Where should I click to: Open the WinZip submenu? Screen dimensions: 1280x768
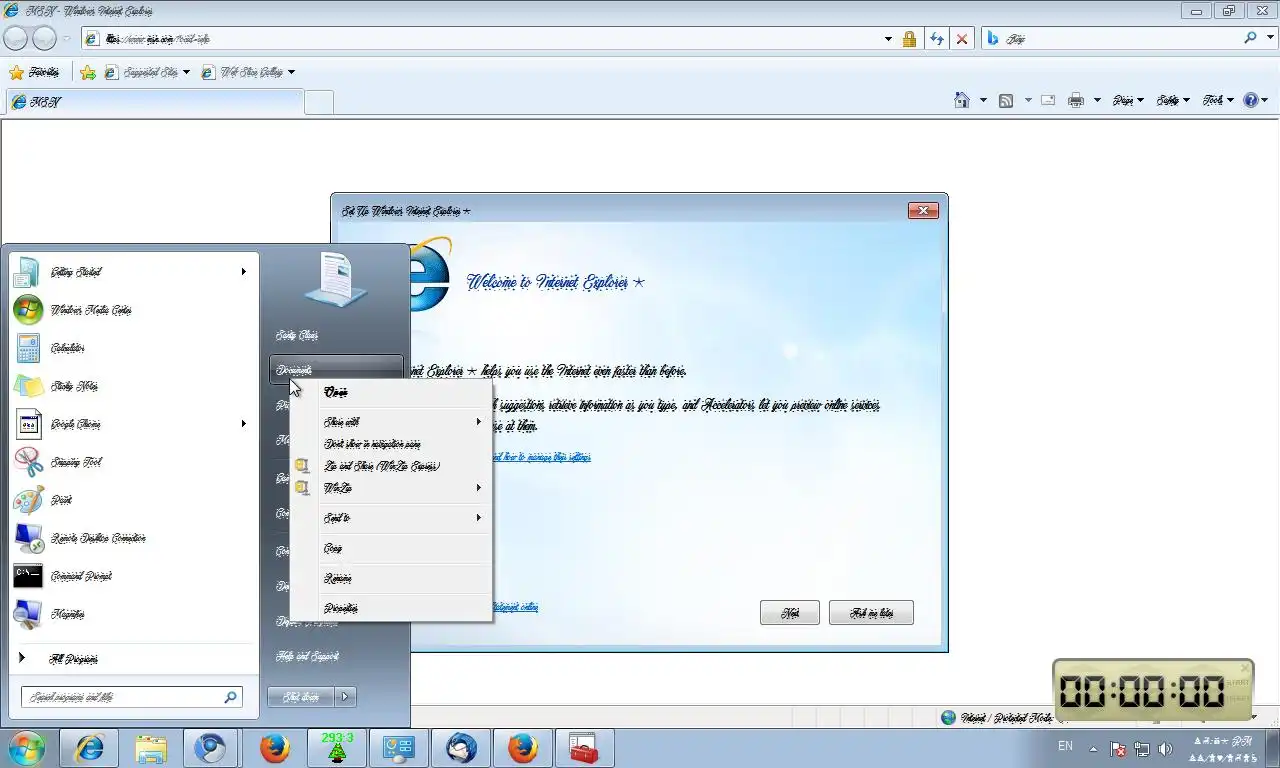[391, 488]
